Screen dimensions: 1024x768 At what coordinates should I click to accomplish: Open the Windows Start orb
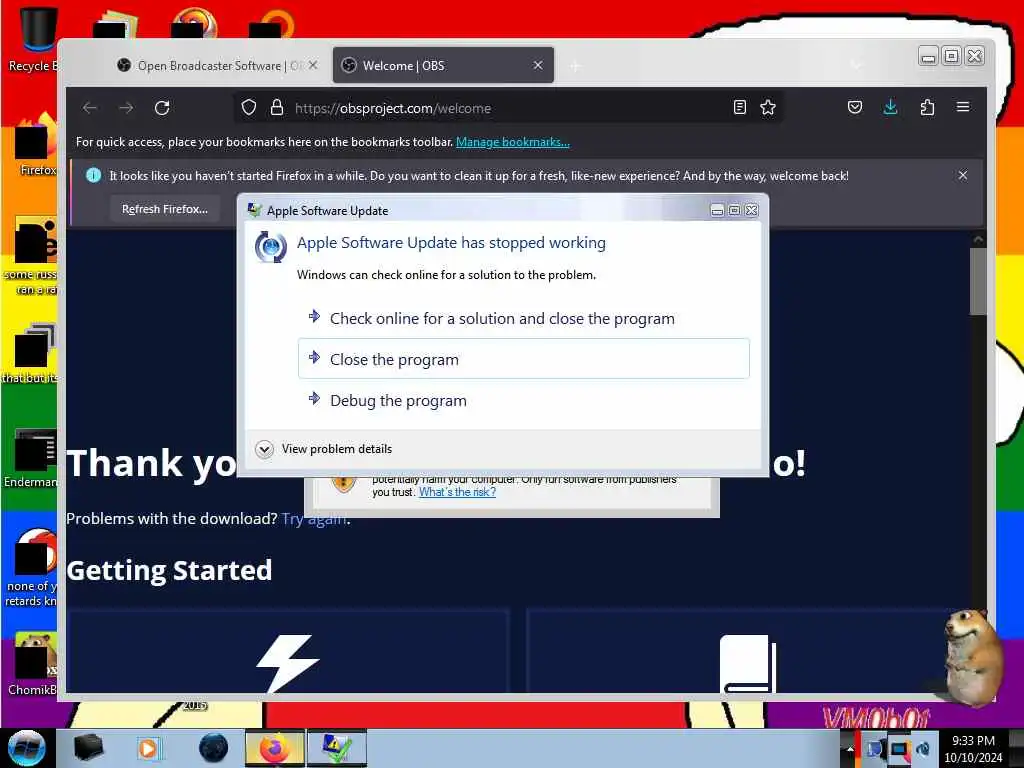click(27, 748)
